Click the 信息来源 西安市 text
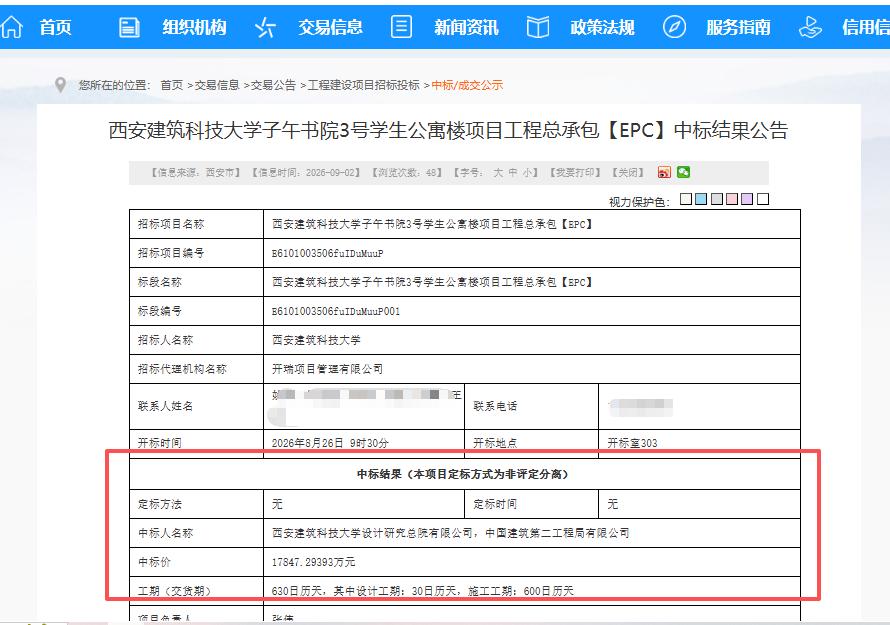The image size is (890, 625). (x=196, y=173)
